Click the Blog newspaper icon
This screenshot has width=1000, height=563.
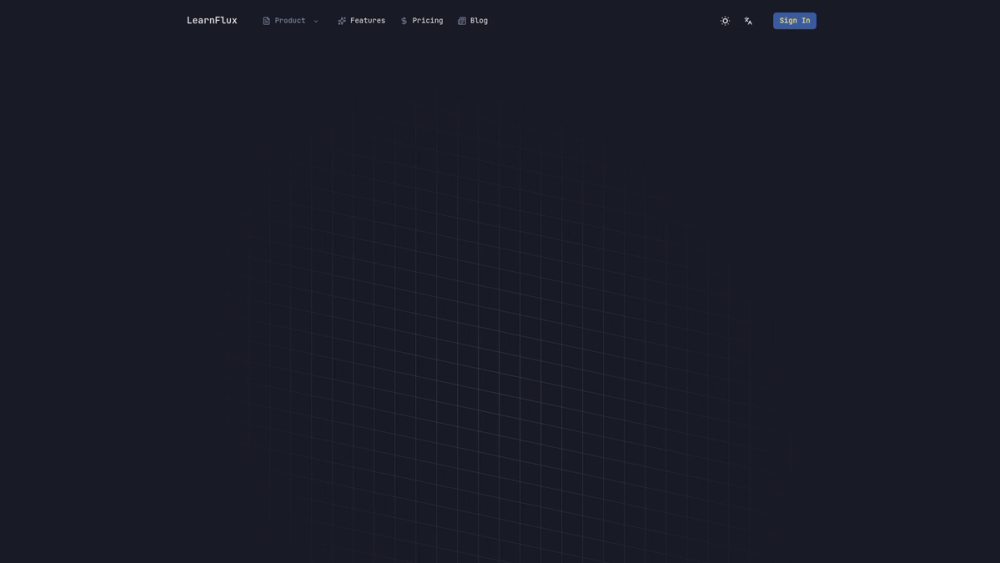point(462,21)
